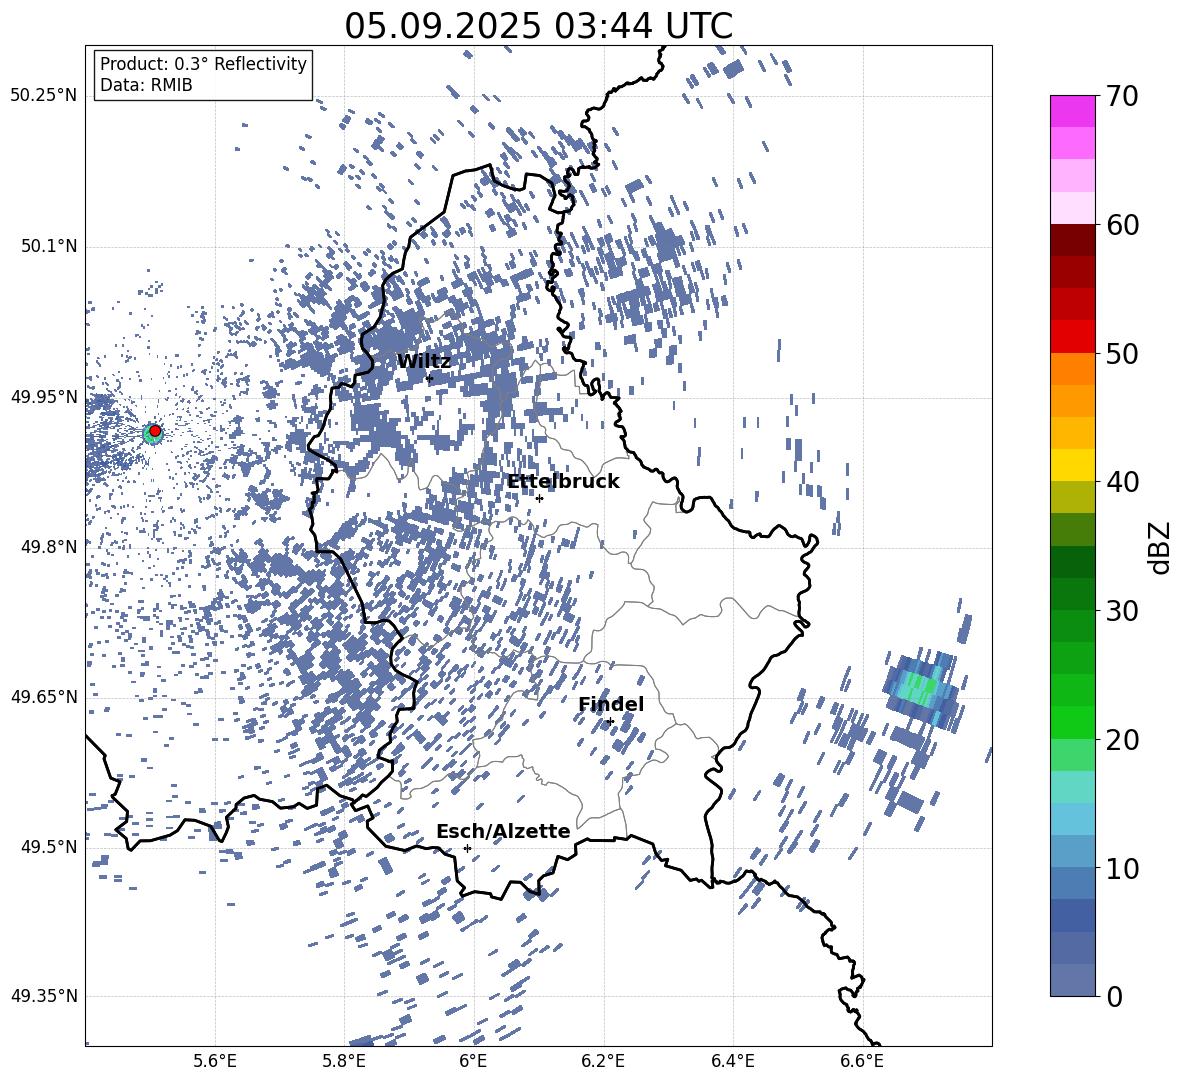Click the colorbar tick value 40
The height and width of the screenshot is (1081, 1184).
click(1122, 482)
